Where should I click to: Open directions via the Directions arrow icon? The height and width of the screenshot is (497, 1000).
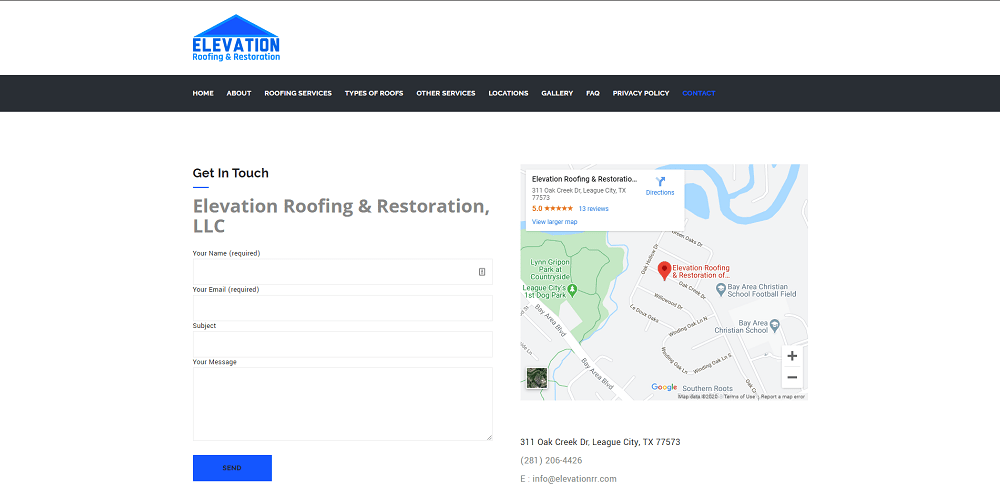[x=660, y=182]
